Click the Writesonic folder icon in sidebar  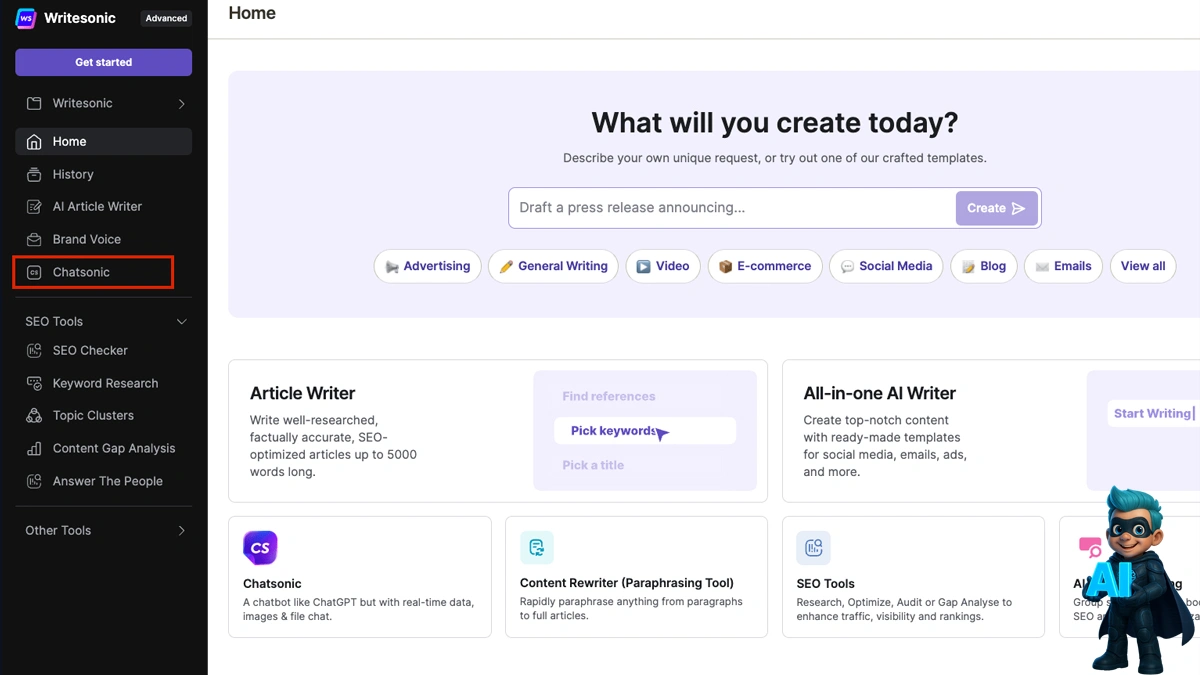[x=34, y=104]
